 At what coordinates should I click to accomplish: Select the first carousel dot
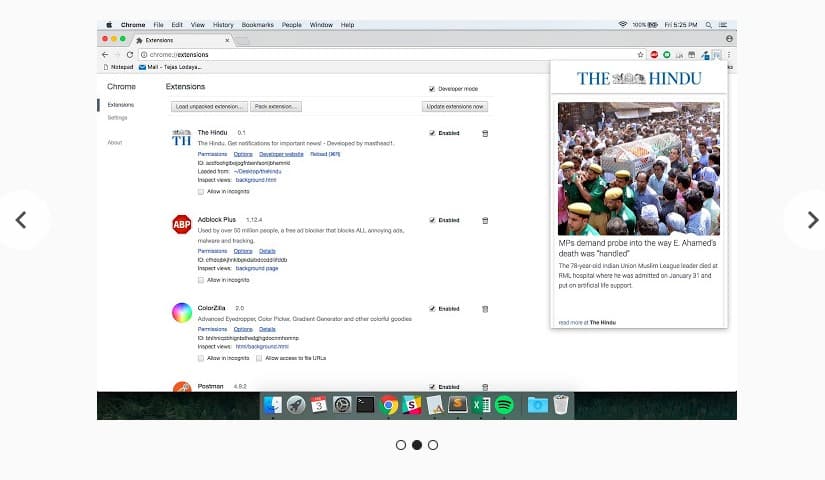[x=401, y=445]
